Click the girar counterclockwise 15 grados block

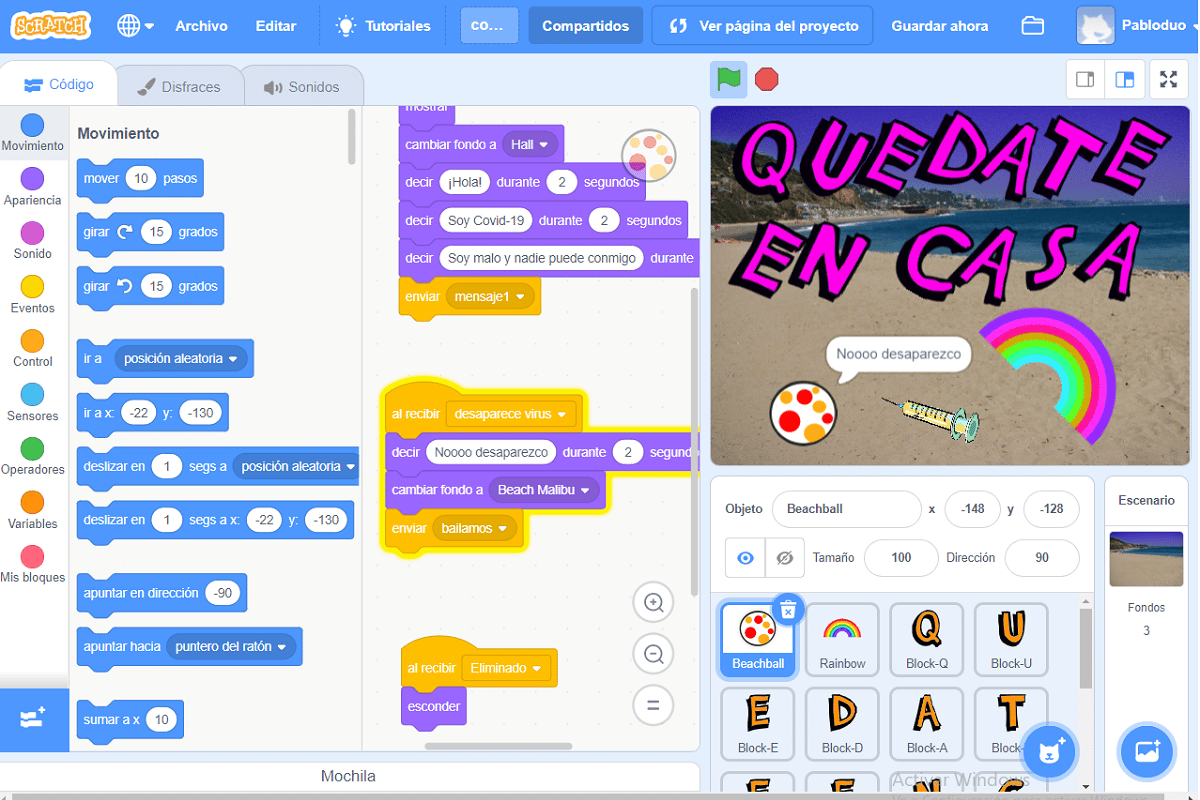point(151,286)
